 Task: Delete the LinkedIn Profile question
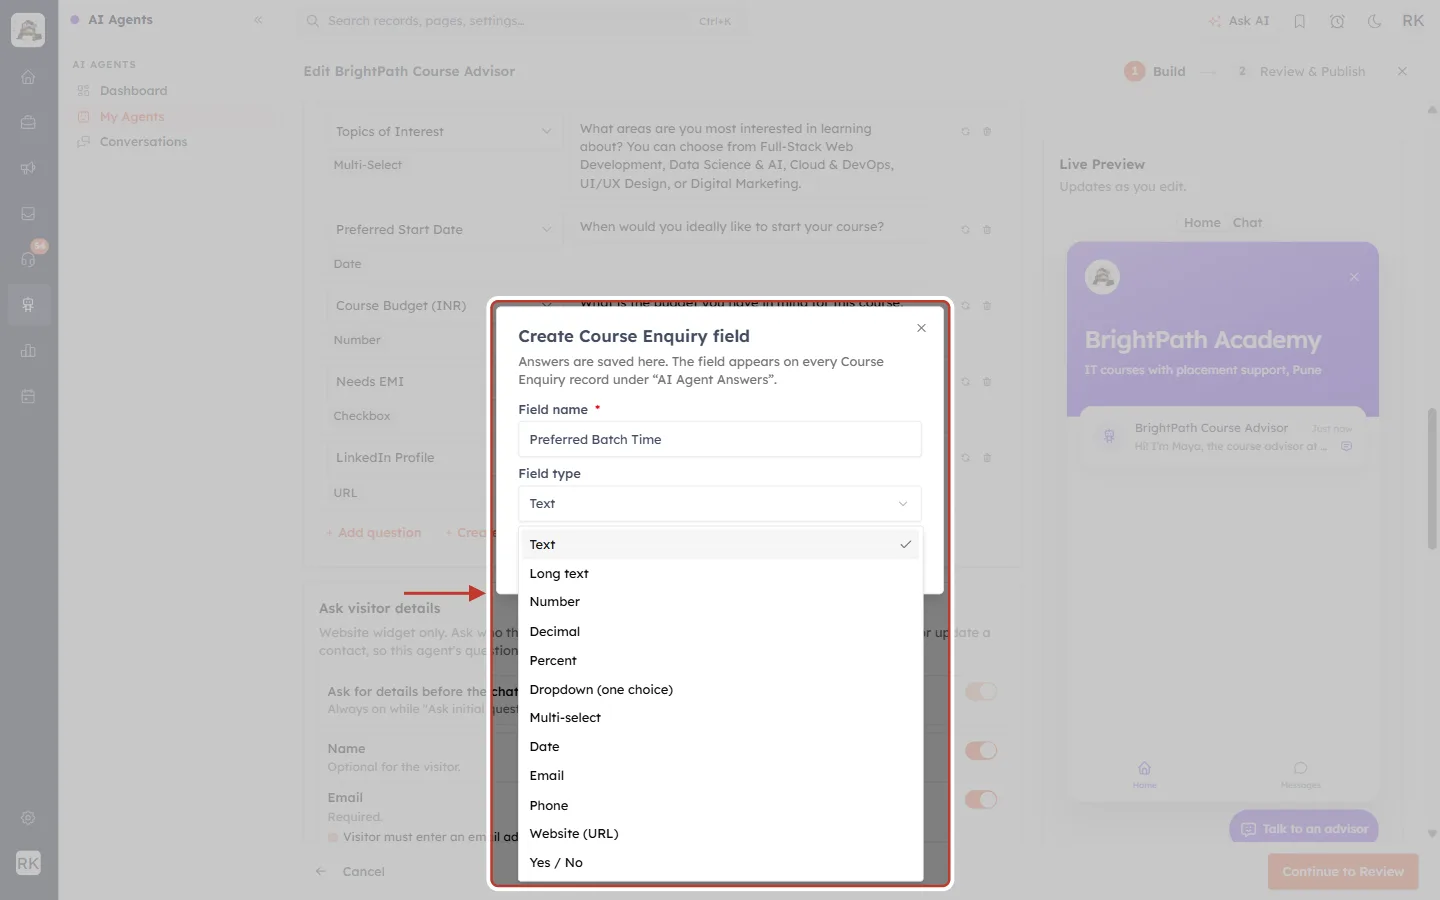pyautogui.click(x=987, y=457)
